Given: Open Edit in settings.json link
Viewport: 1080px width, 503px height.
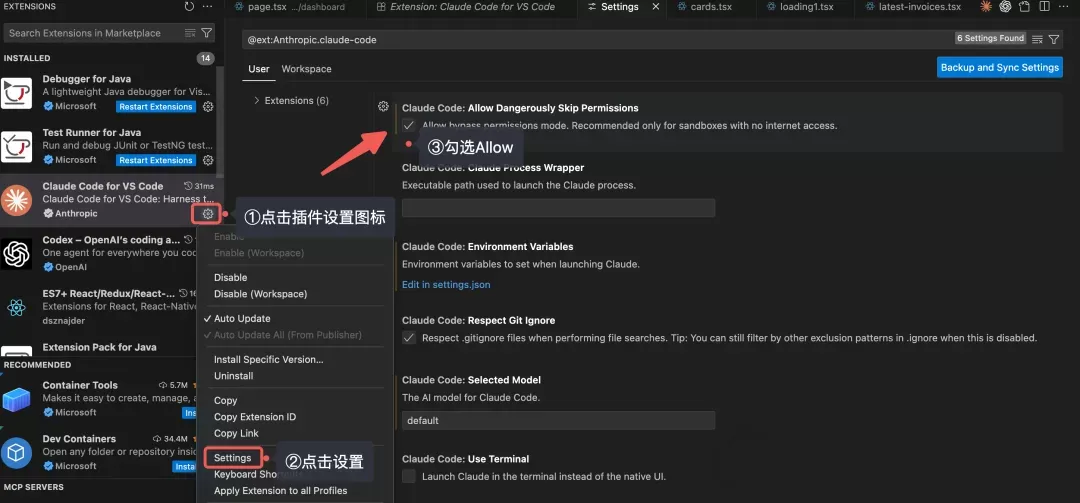Looking at the screenshot, I should click(x=446, y=285).
